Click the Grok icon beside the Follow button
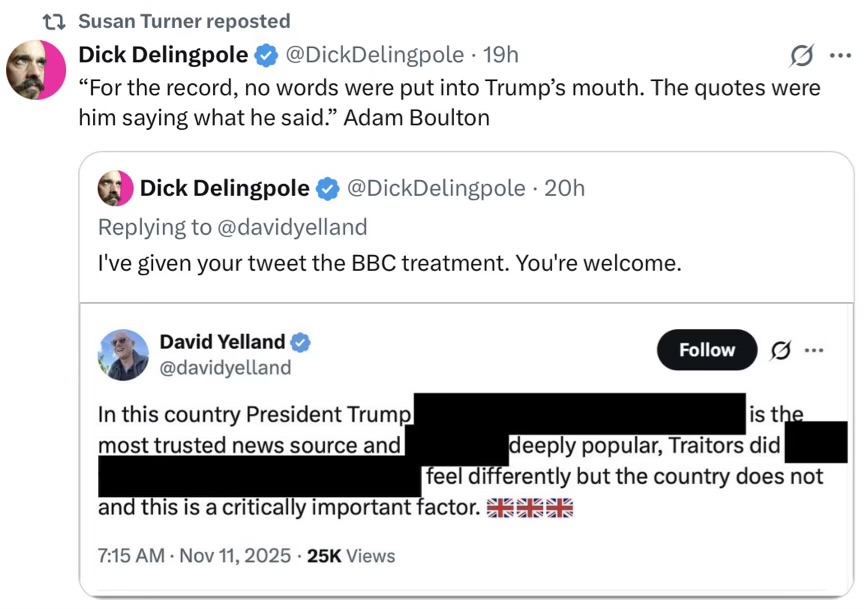This screenshot has height=609, width=864. pyautogui.click(x=782, y=350)
